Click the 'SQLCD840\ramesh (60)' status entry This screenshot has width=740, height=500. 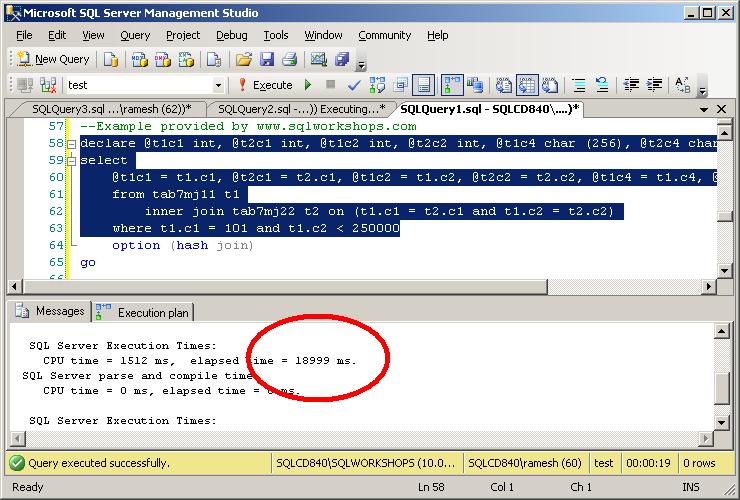click(x=525, y=463)
